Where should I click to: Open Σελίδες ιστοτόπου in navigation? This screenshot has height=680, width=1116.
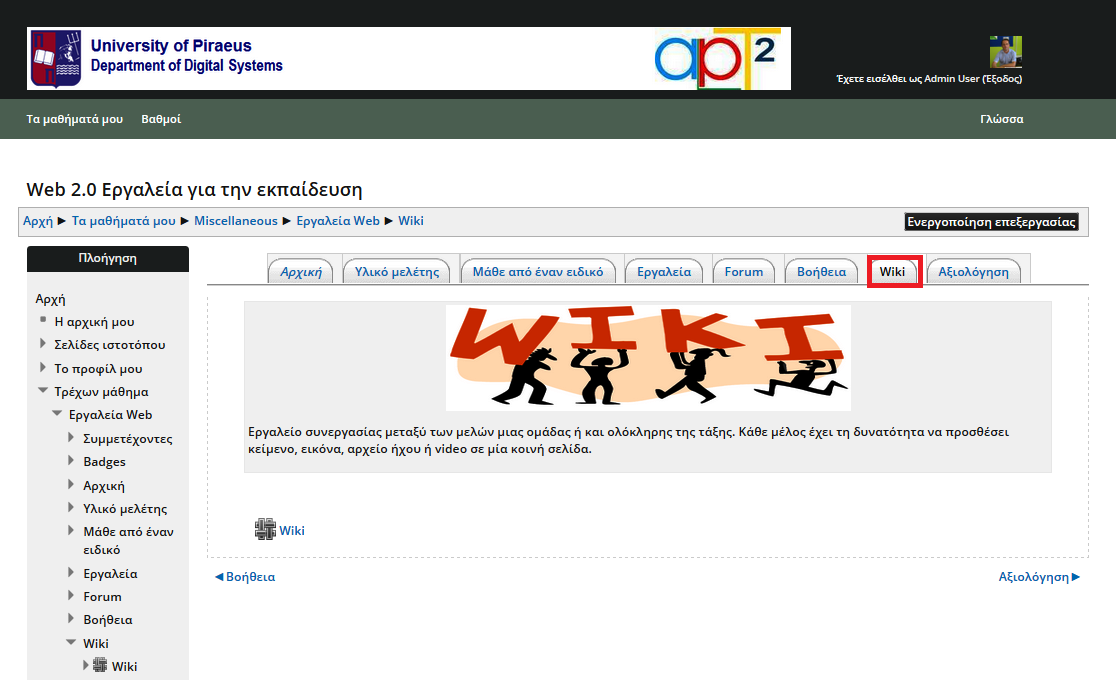click(x=110, y=345)
